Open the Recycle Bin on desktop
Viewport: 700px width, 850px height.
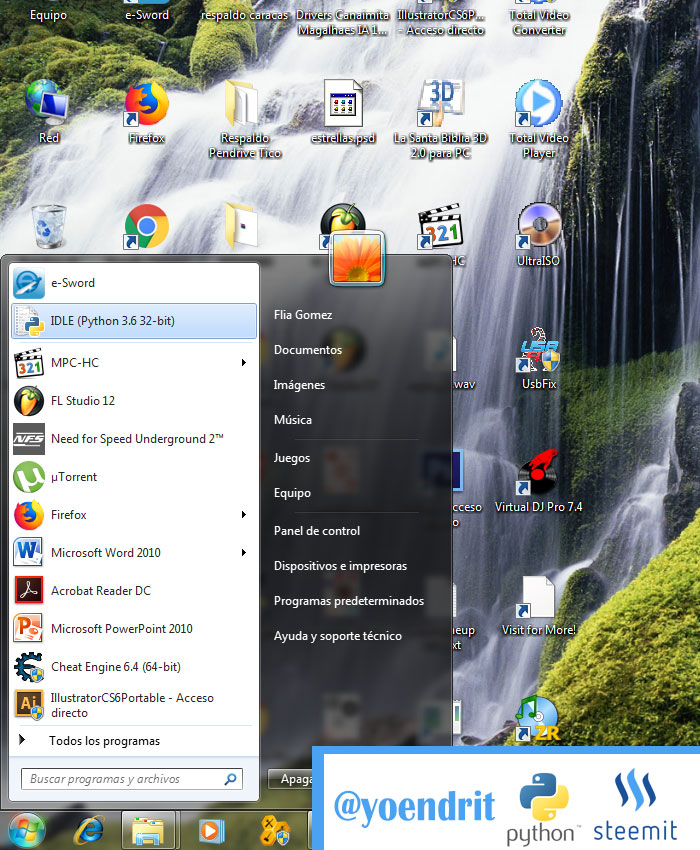[48, 226]
